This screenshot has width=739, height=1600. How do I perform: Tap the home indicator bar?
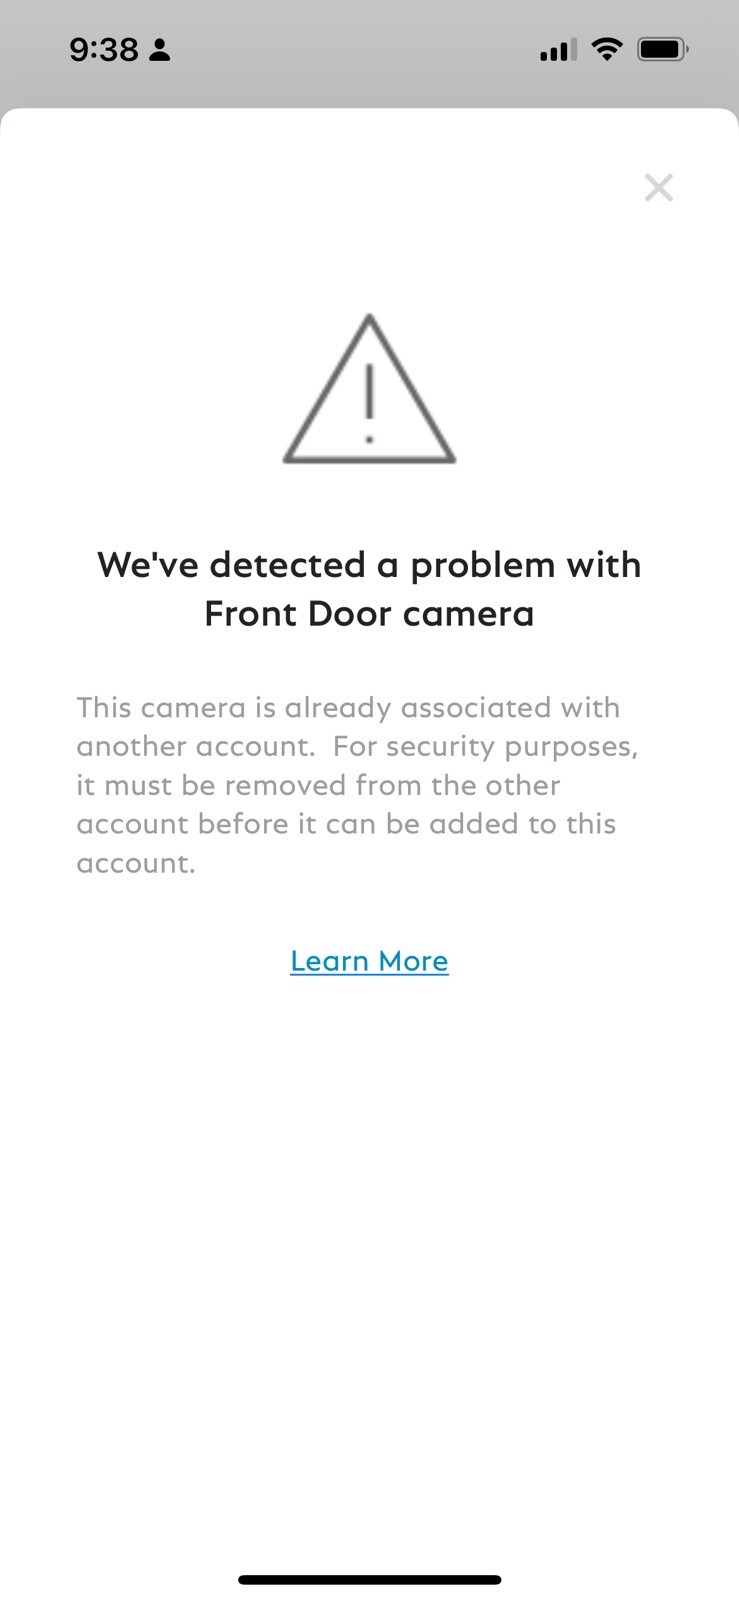369,1580
